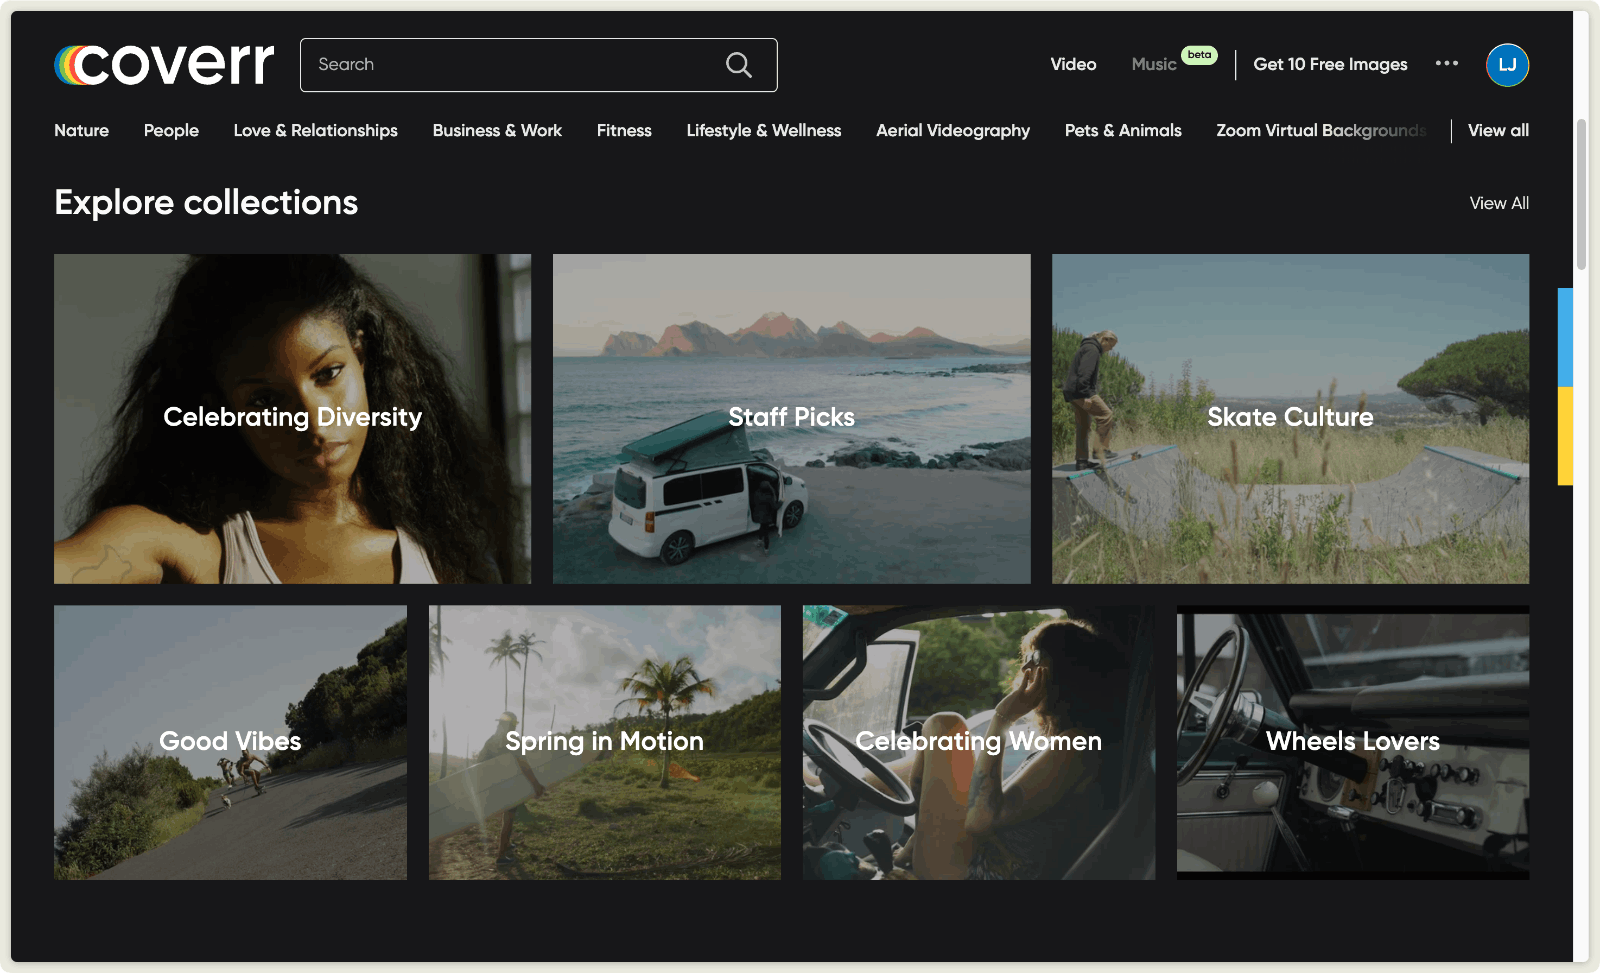The width and height of the screenshot is (1600, 973).
Task: Switch to the Video section
Action: click(x=1073, y=64)
